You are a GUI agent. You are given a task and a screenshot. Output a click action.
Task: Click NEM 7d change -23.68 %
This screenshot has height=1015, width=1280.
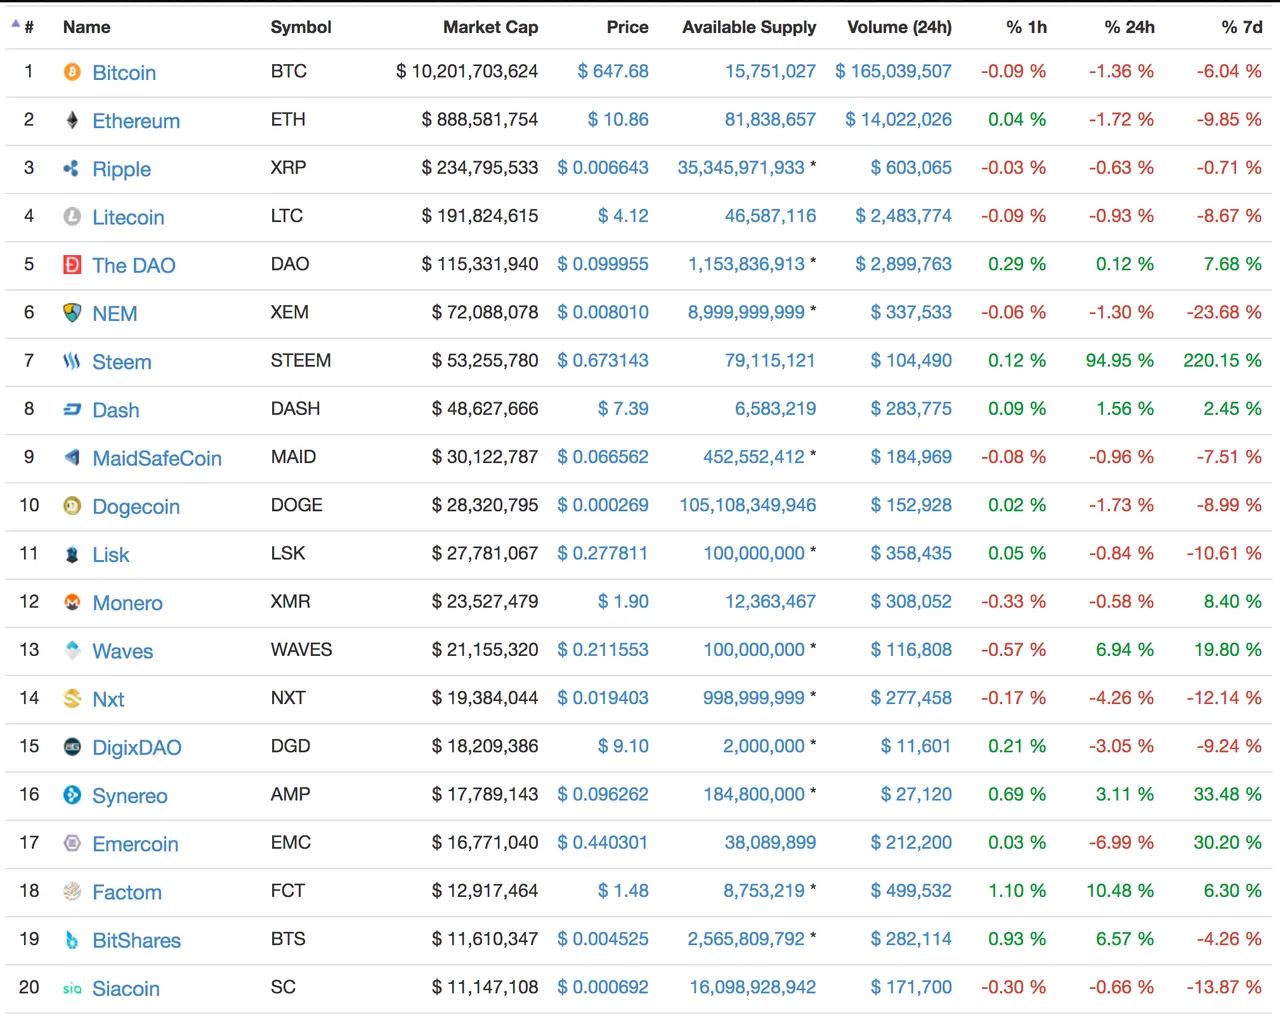coord(1224,312)
